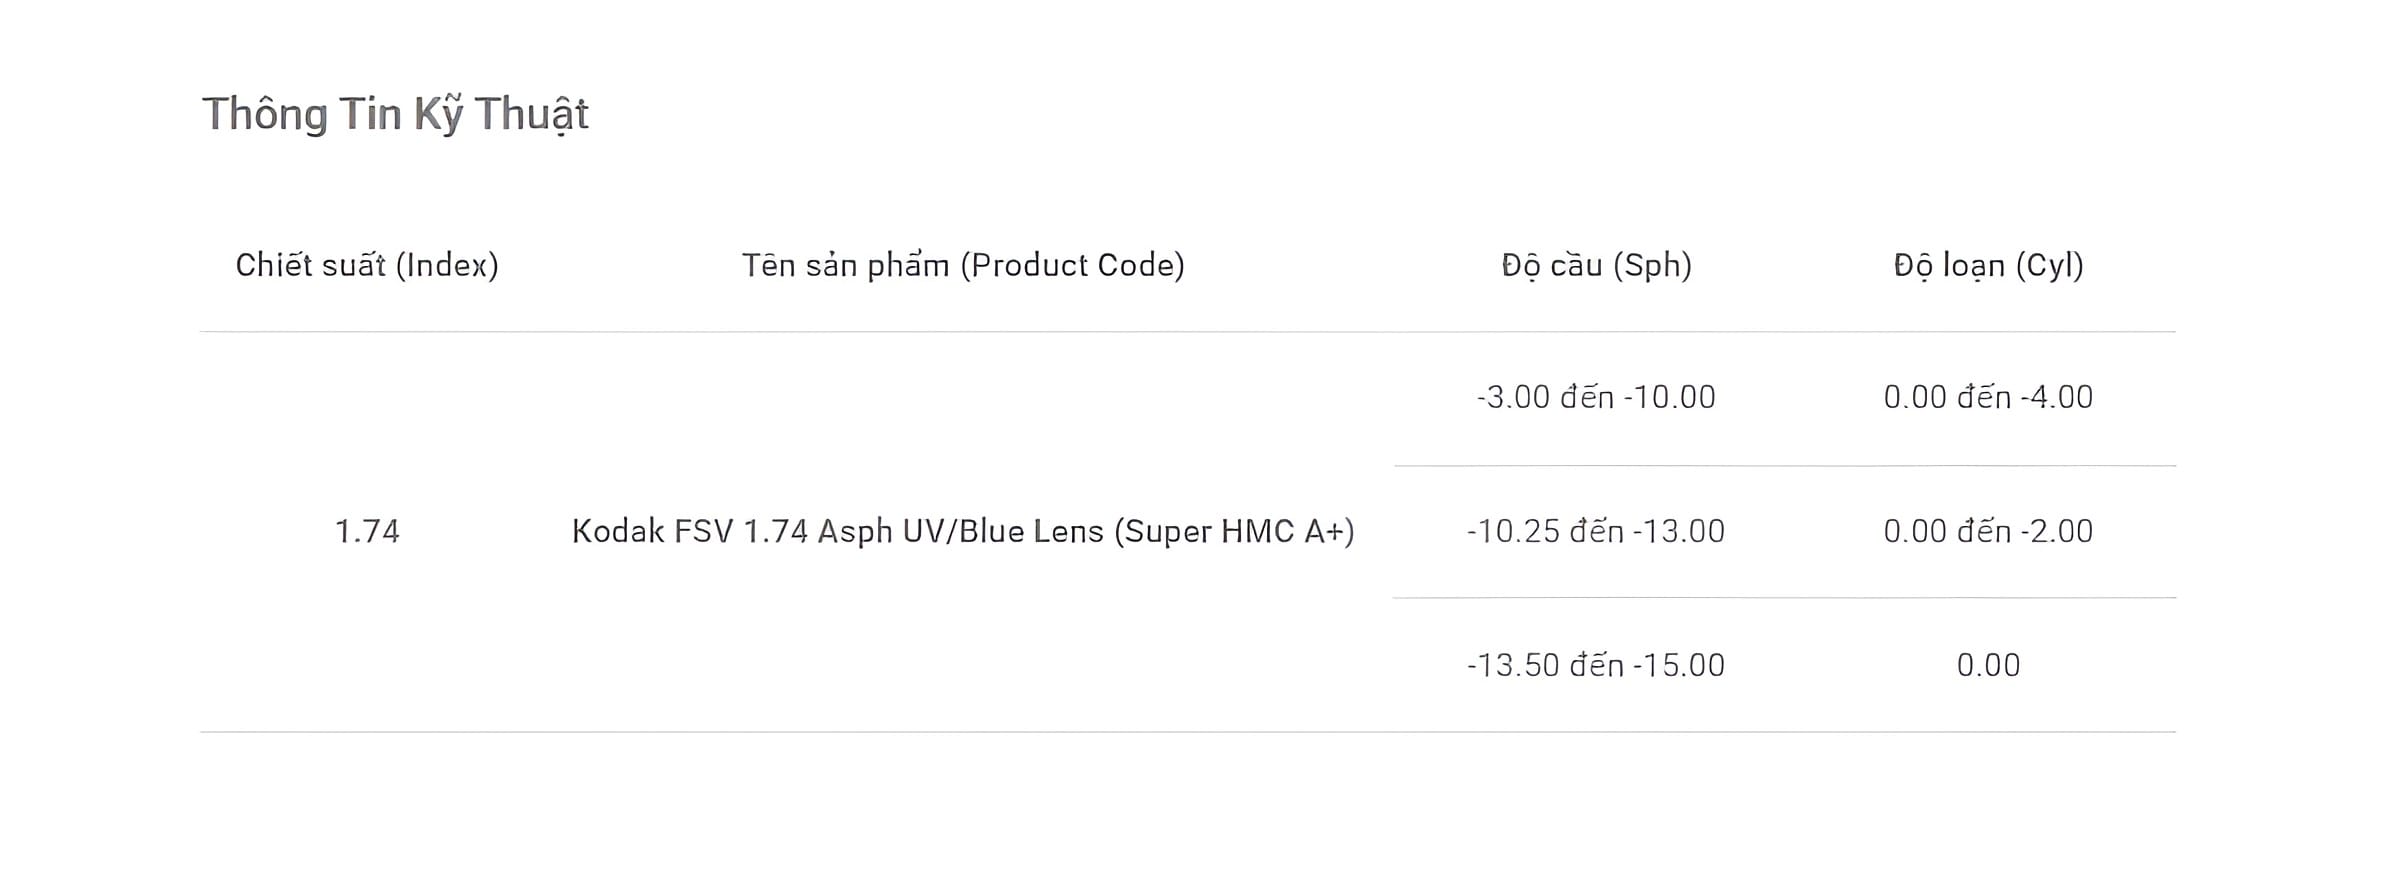Click the 'Độ loạn (Cyl)' column header
2400x885 pixels.
(1988, 265)
